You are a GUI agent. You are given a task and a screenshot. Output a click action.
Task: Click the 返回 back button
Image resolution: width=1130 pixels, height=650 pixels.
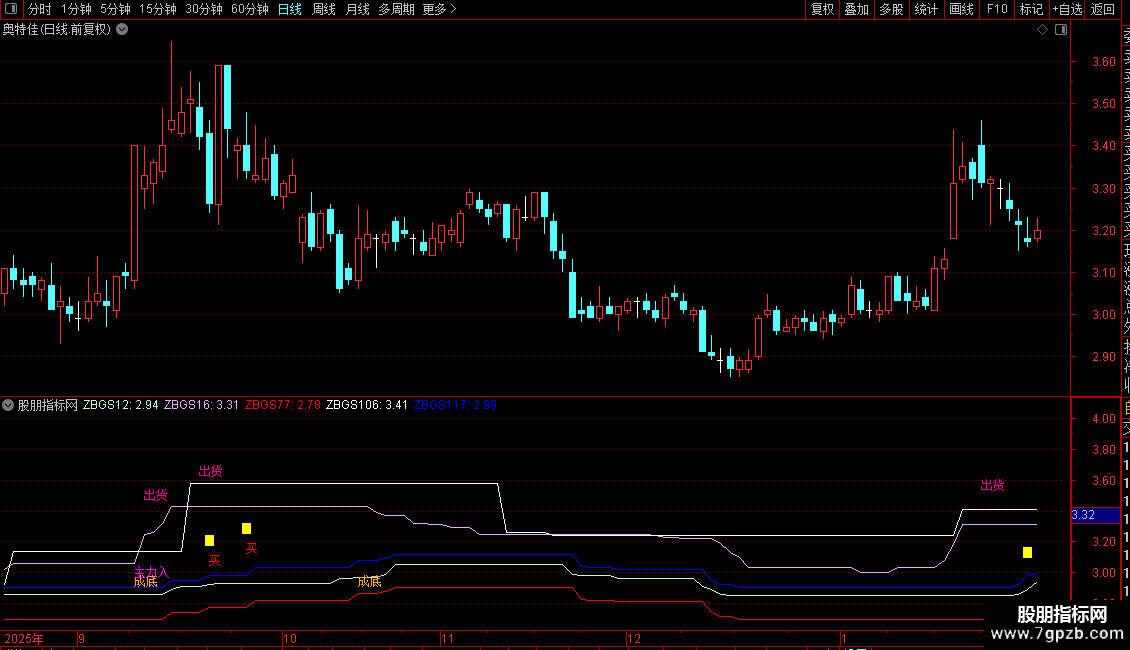tap(1103, 9)
